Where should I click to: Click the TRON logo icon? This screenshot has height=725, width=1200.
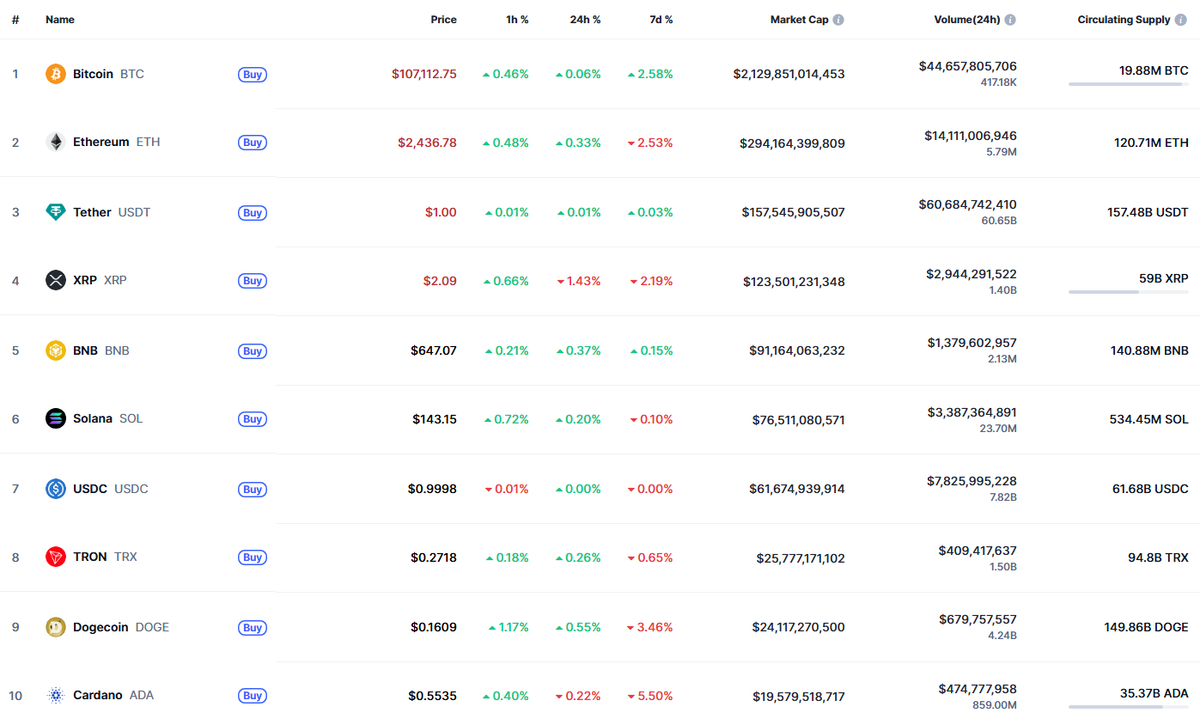55,557
